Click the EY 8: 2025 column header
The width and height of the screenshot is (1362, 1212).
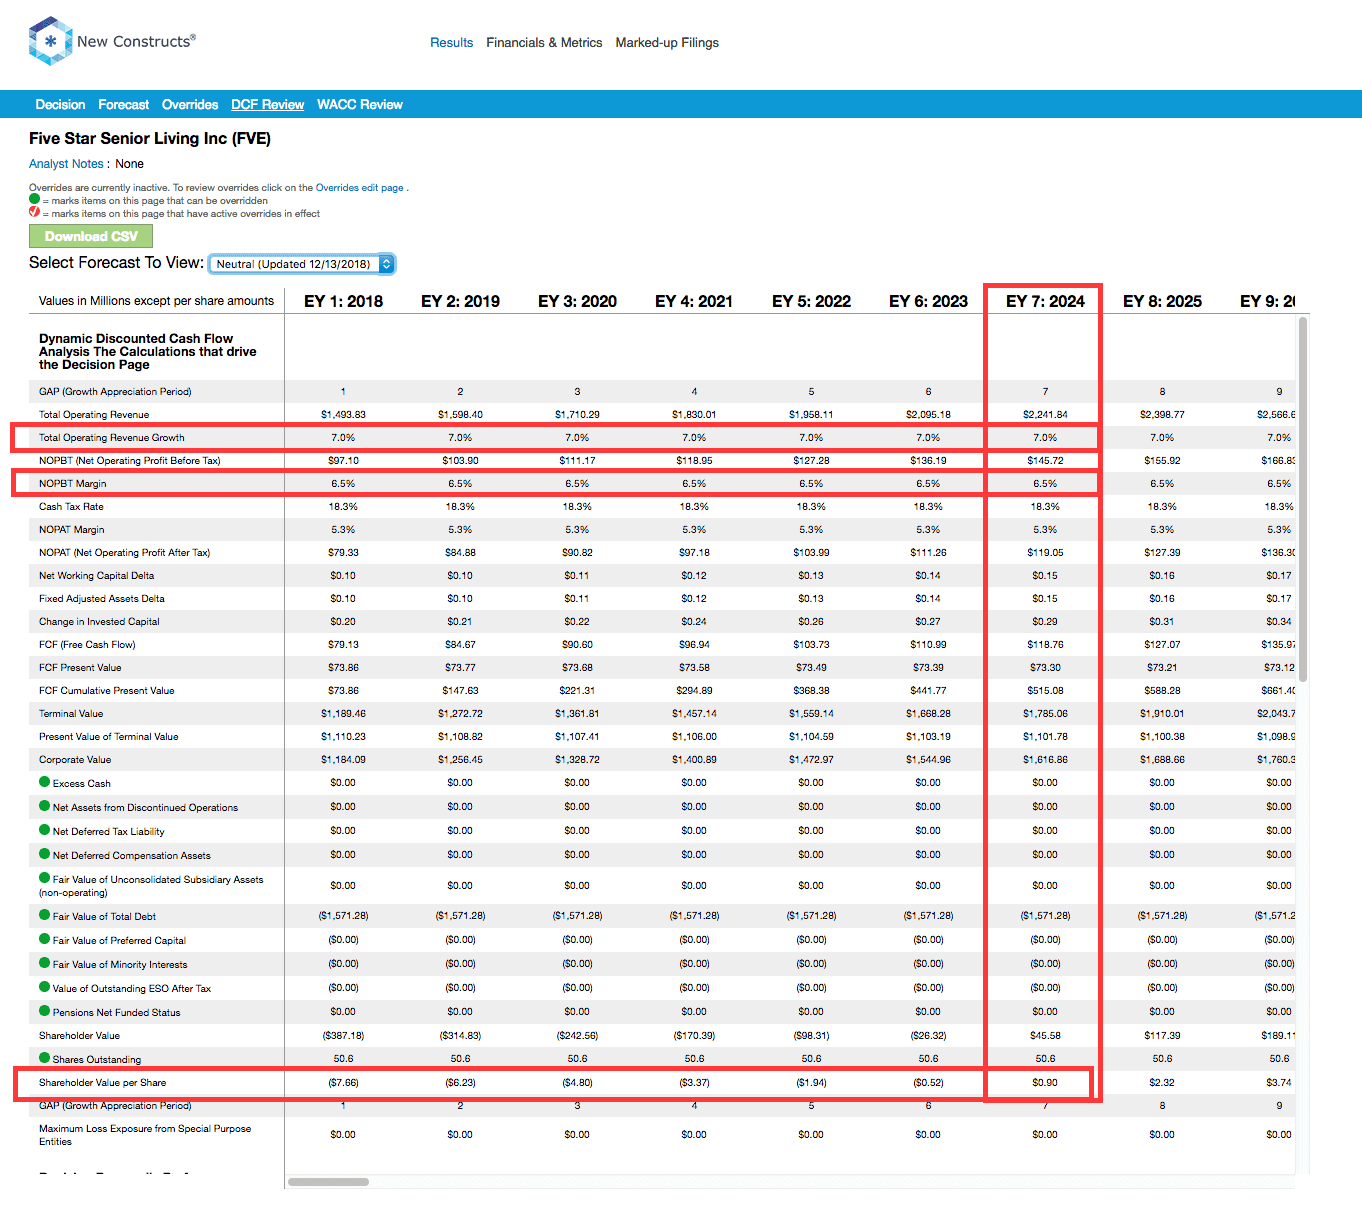[1162, 301]
